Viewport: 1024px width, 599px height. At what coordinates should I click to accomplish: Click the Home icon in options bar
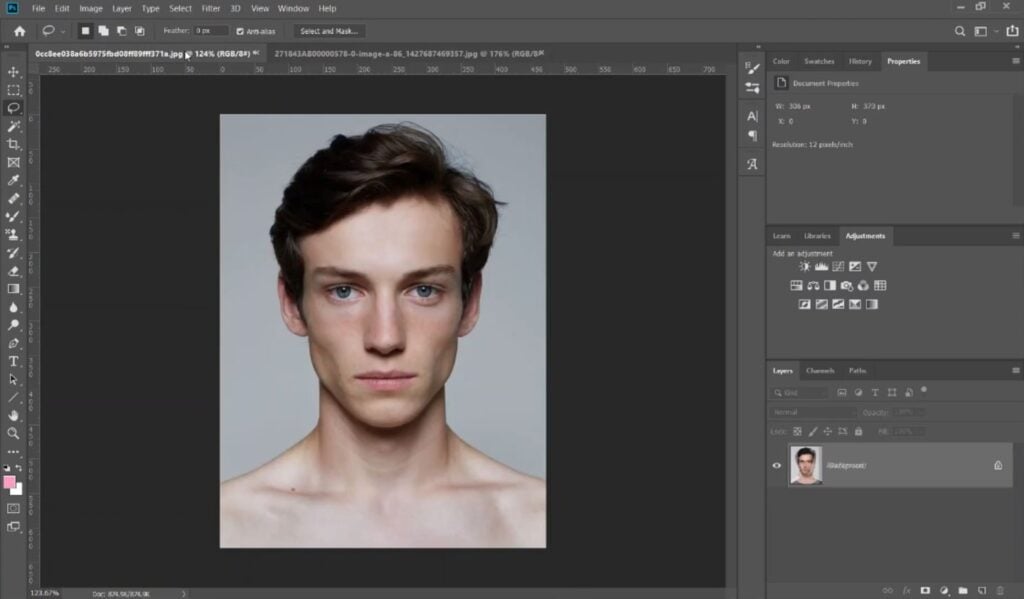pyautogui.click(x=20, y=31)
